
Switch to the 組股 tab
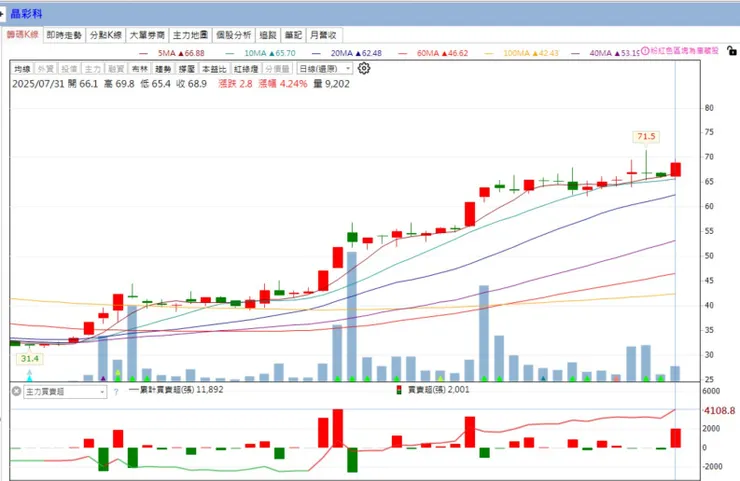pyautogui.click(x=268, y=35)
